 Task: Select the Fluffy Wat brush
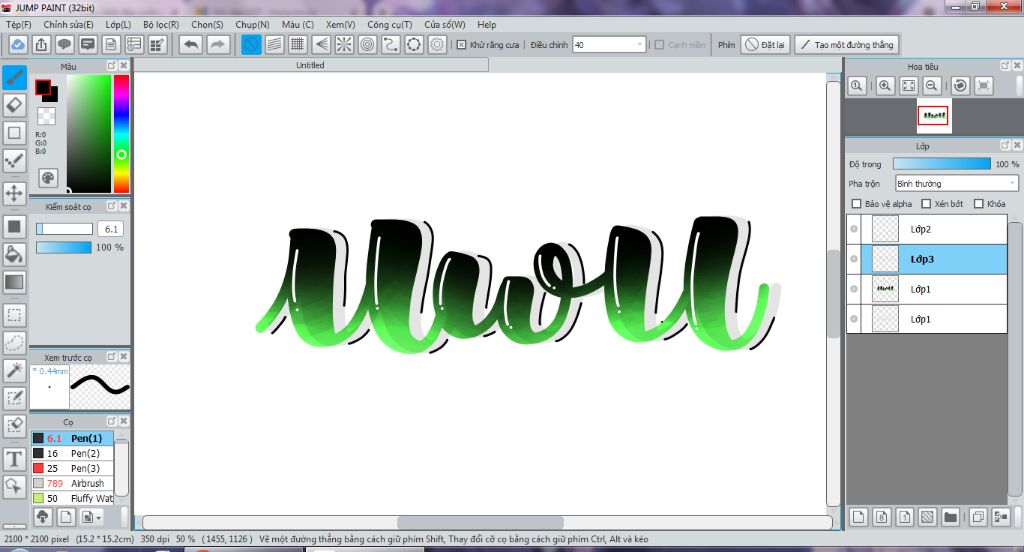72,498
